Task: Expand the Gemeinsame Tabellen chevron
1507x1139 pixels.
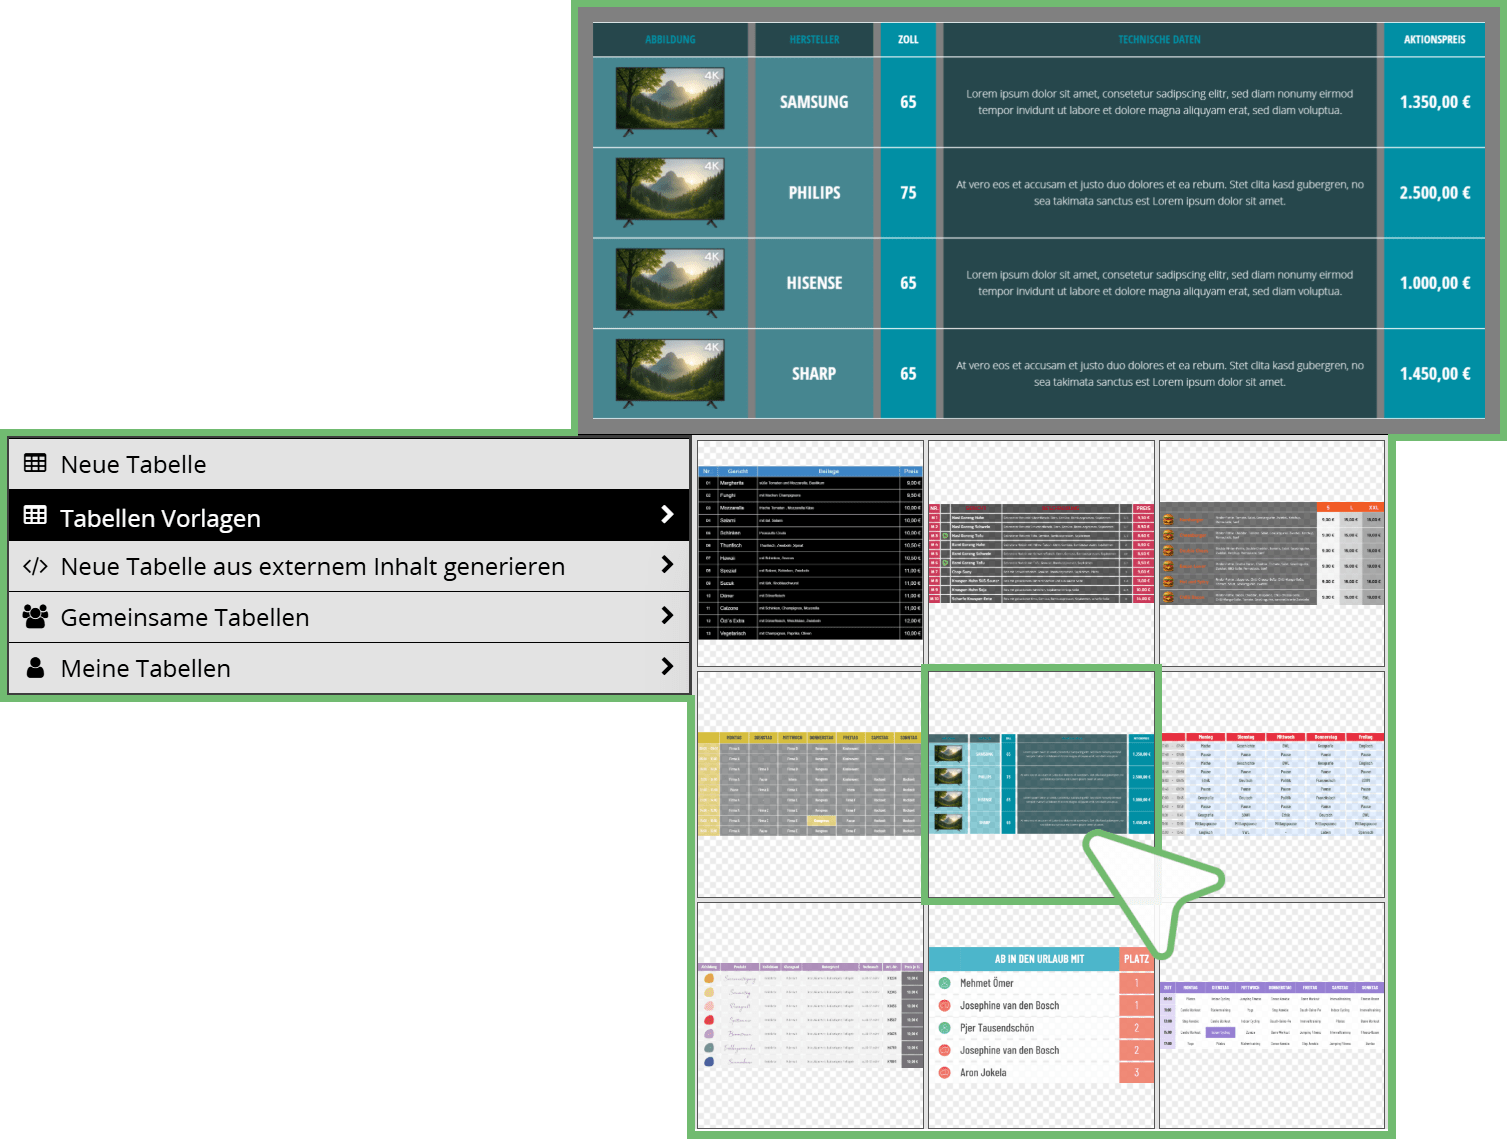Action: (x=667, y=616)
